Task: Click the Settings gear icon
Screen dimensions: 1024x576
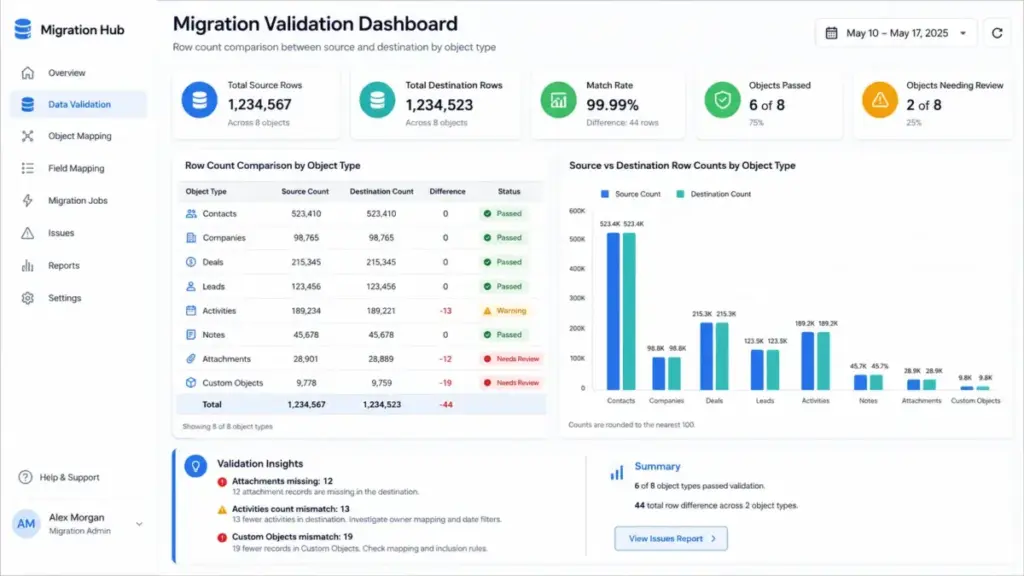Action: 27,298
